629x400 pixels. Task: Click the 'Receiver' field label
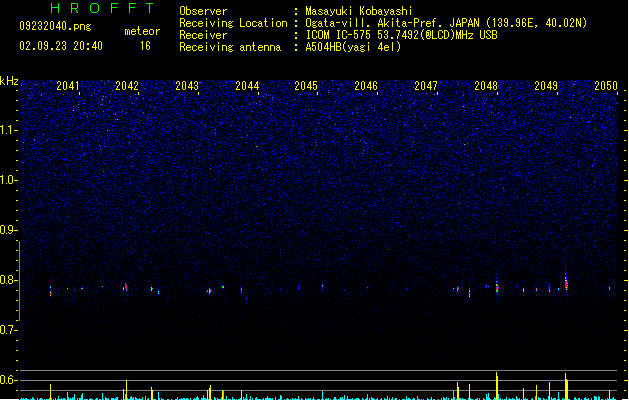coord(203,35)
